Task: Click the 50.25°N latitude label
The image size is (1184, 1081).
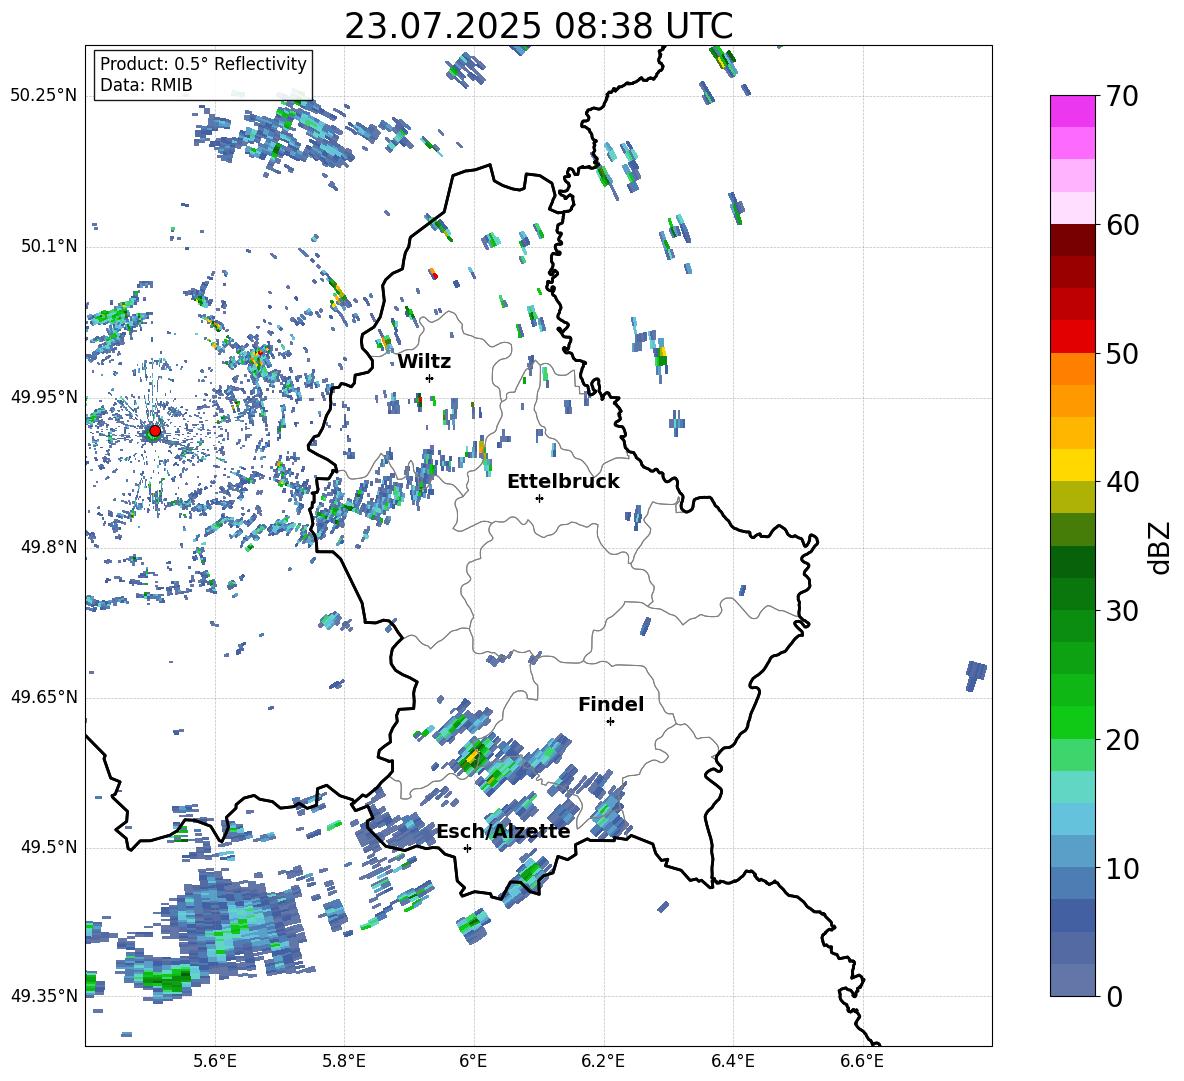Action: tap(44, 96)
